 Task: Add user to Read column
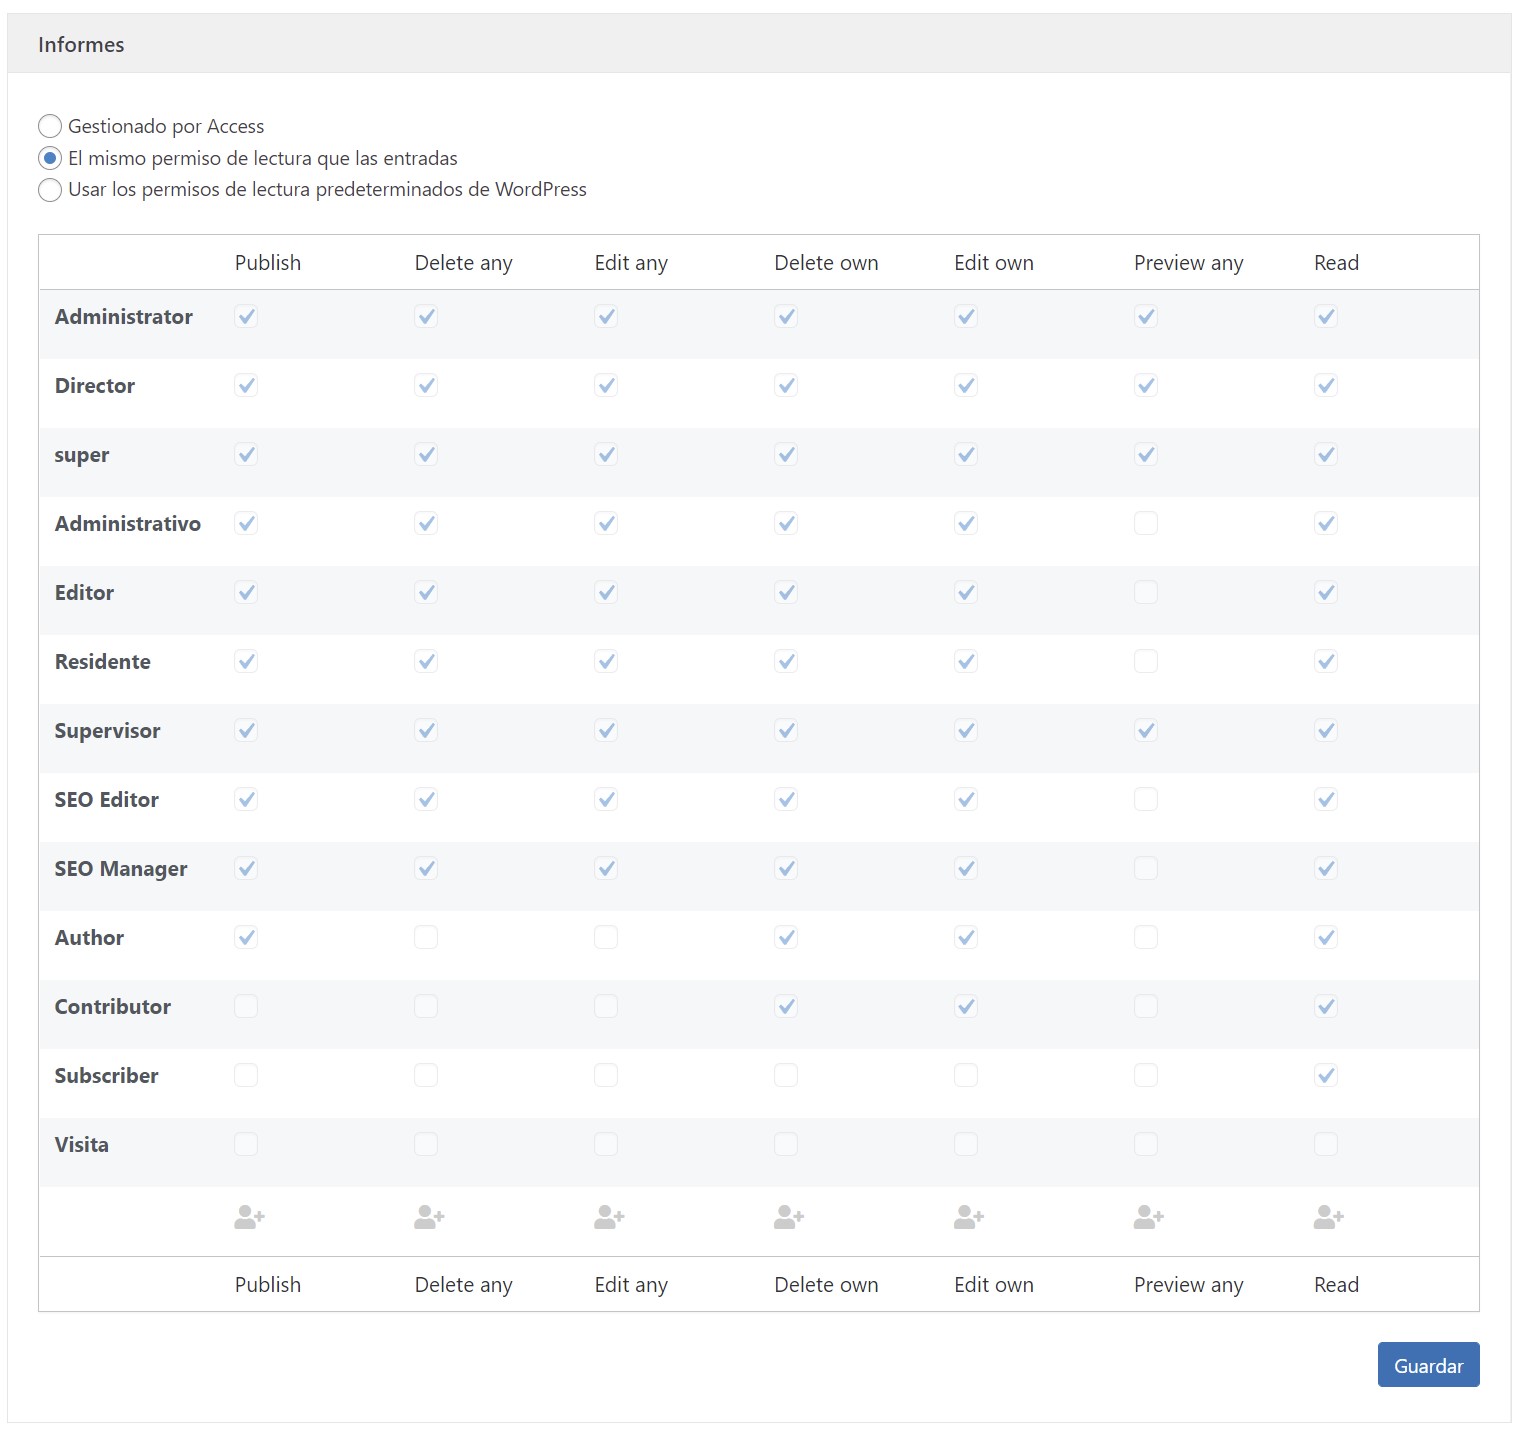coord(1329,1217)
